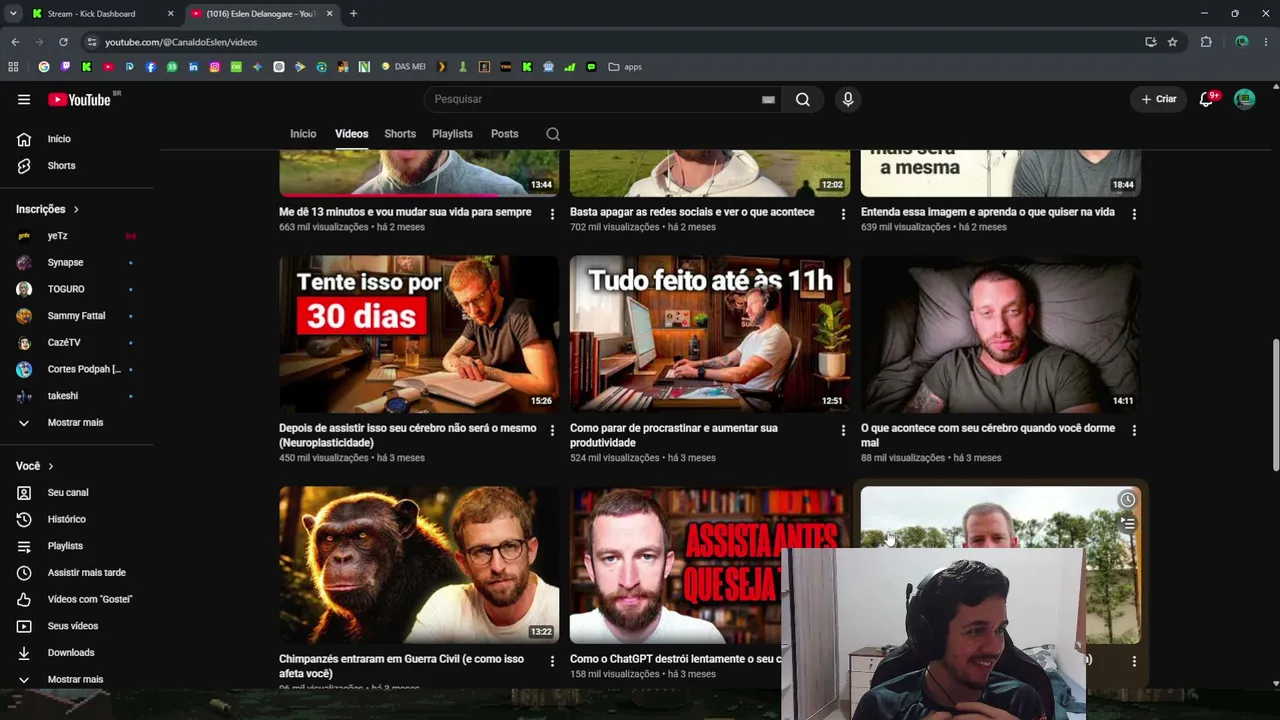
Task: Open the chimpanzee video thumbnail
Action: [x=419, y=565]
